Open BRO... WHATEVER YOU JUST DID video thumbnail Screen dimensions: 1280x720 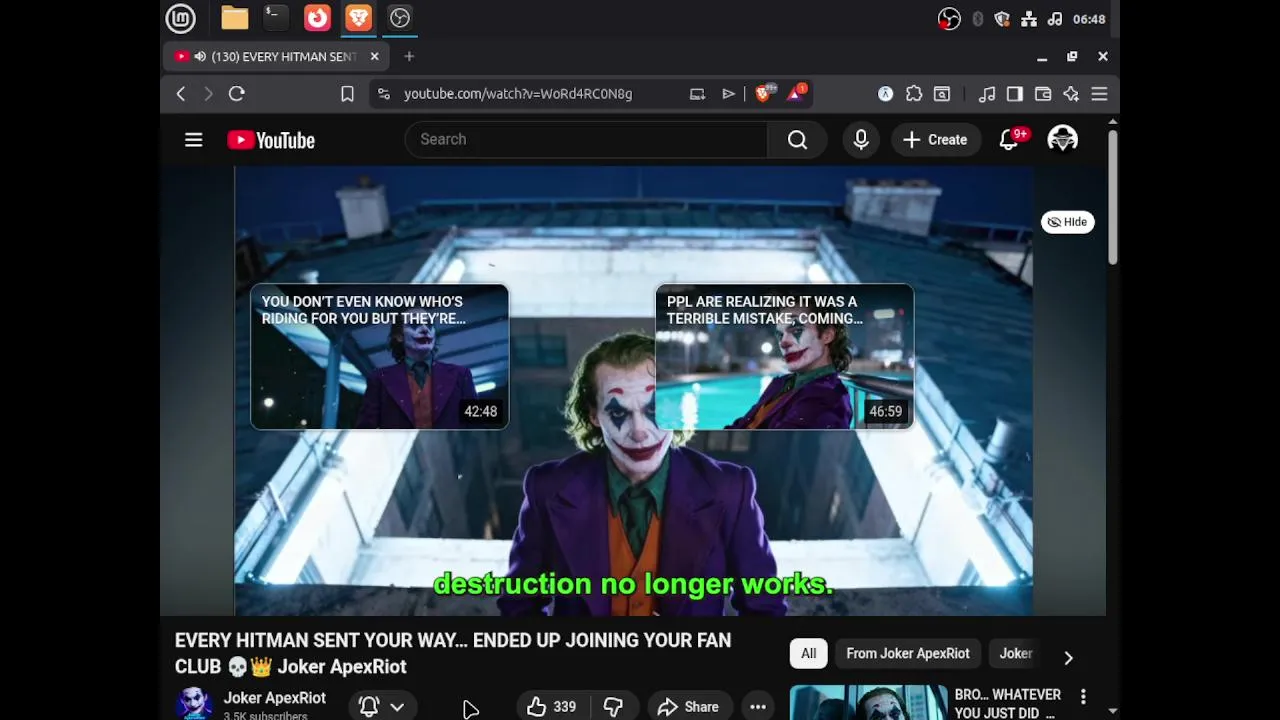[868, 703]
